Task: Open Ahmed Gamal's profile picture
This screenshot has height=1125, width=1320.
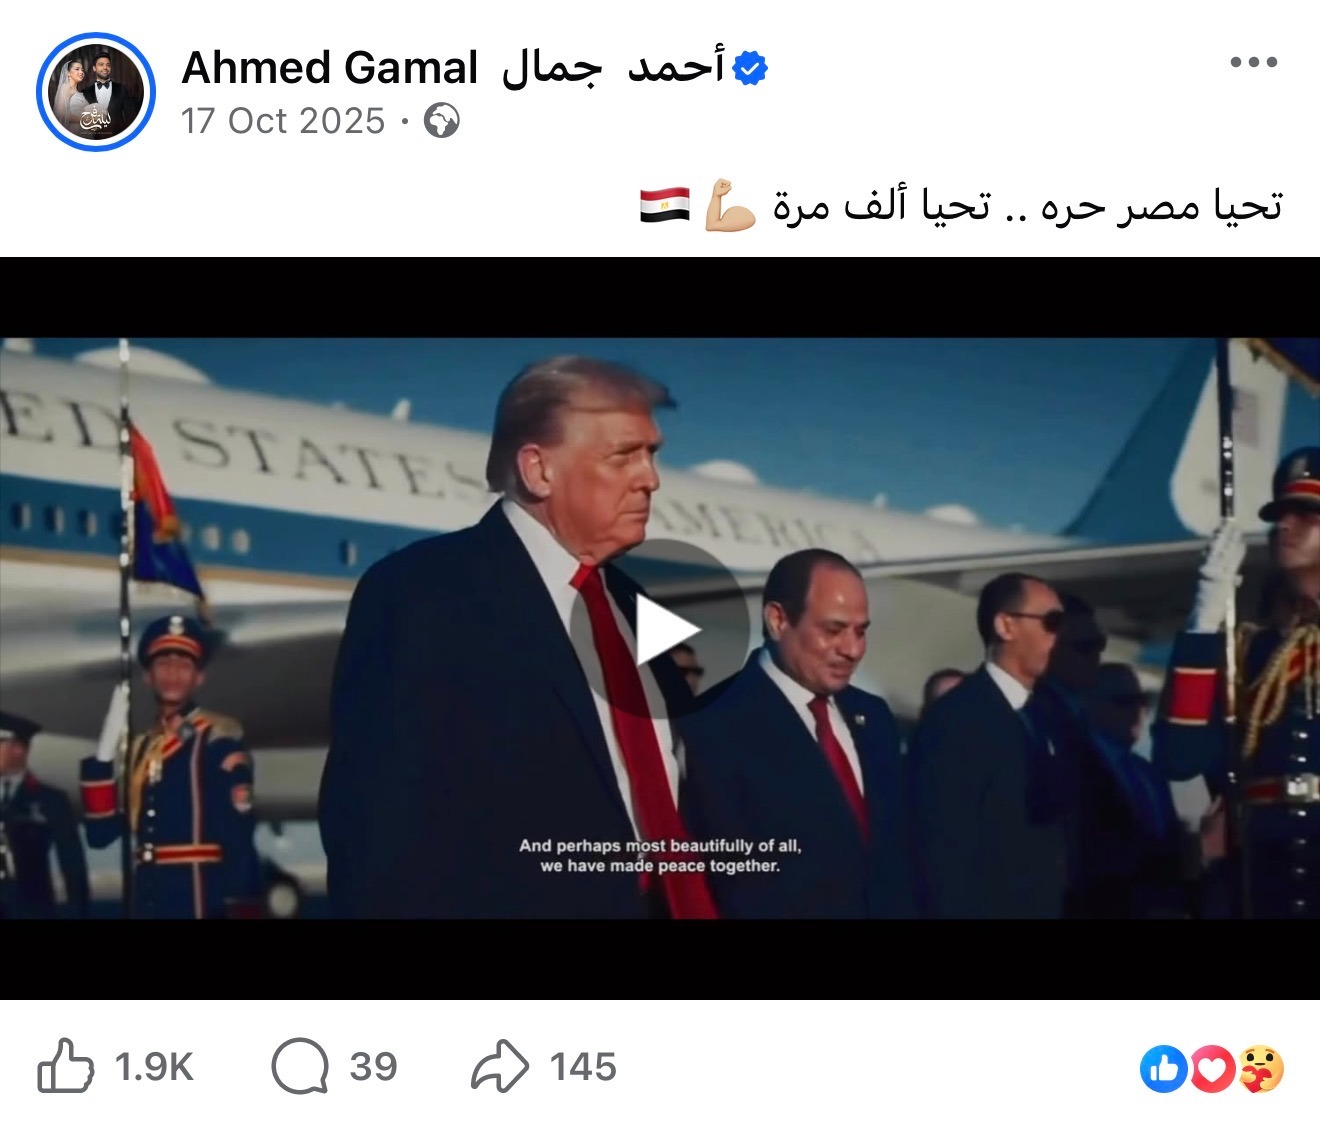Action: tap(96, 92)
